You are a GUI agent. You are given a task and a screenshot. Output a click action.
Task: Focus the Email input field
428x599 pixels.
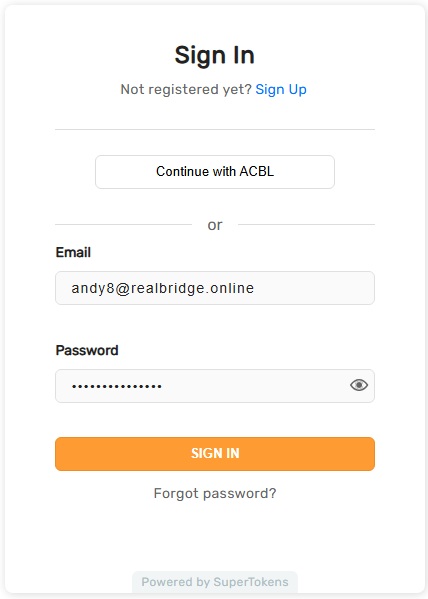pyautogui.click(x=215, y=288)
